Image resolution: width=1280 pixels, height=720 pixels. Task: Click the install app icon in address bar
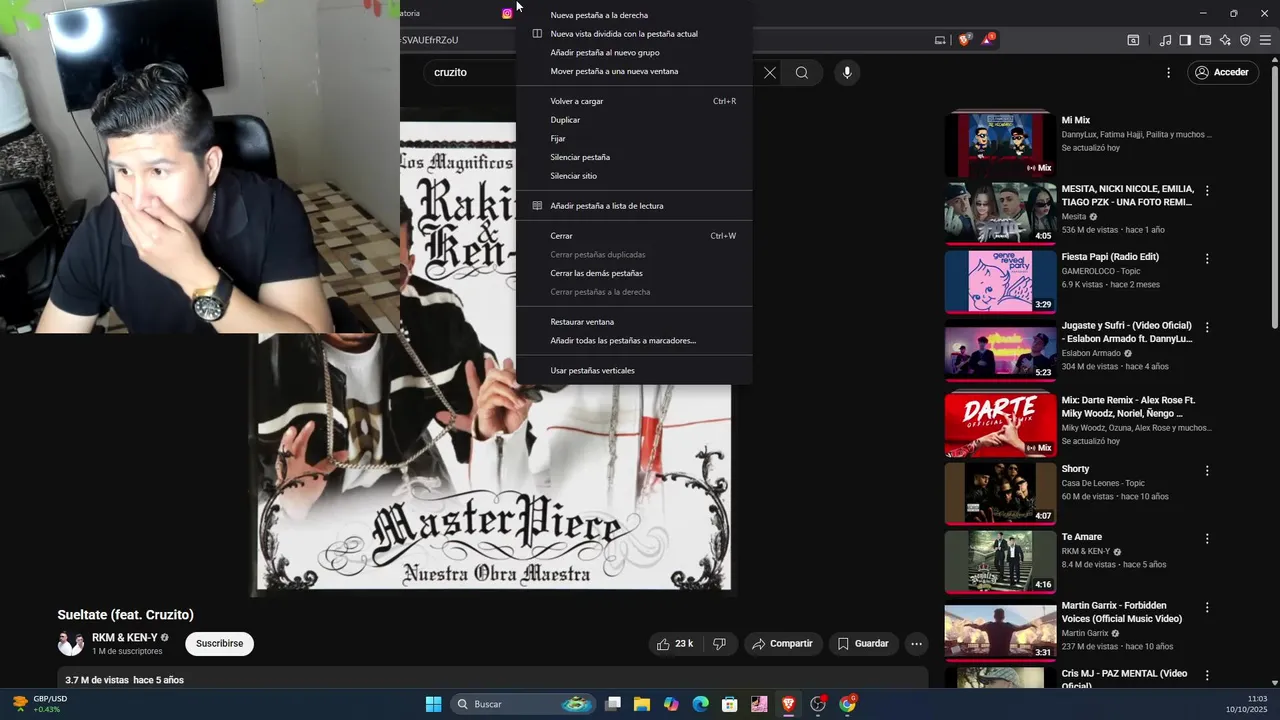tap(940, 40)
